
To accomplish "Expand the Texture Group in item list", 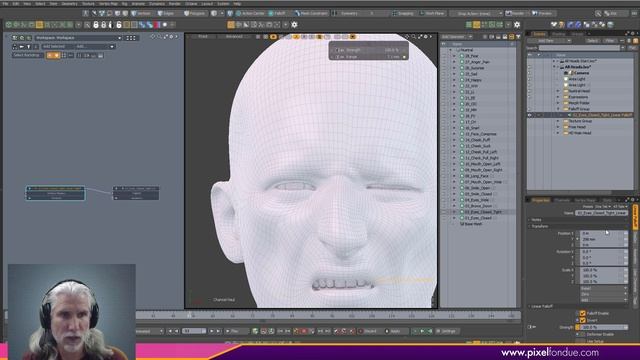I will [x=558, y=121].
